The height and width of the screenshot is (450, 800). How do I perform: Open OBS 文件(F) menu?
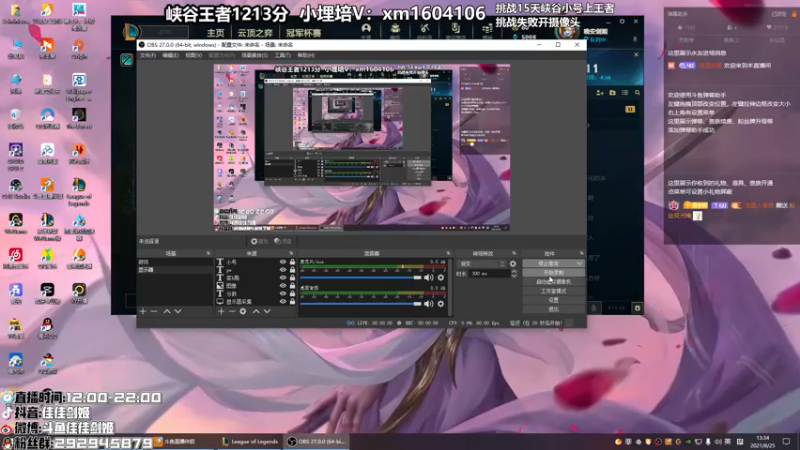(147, 55)
